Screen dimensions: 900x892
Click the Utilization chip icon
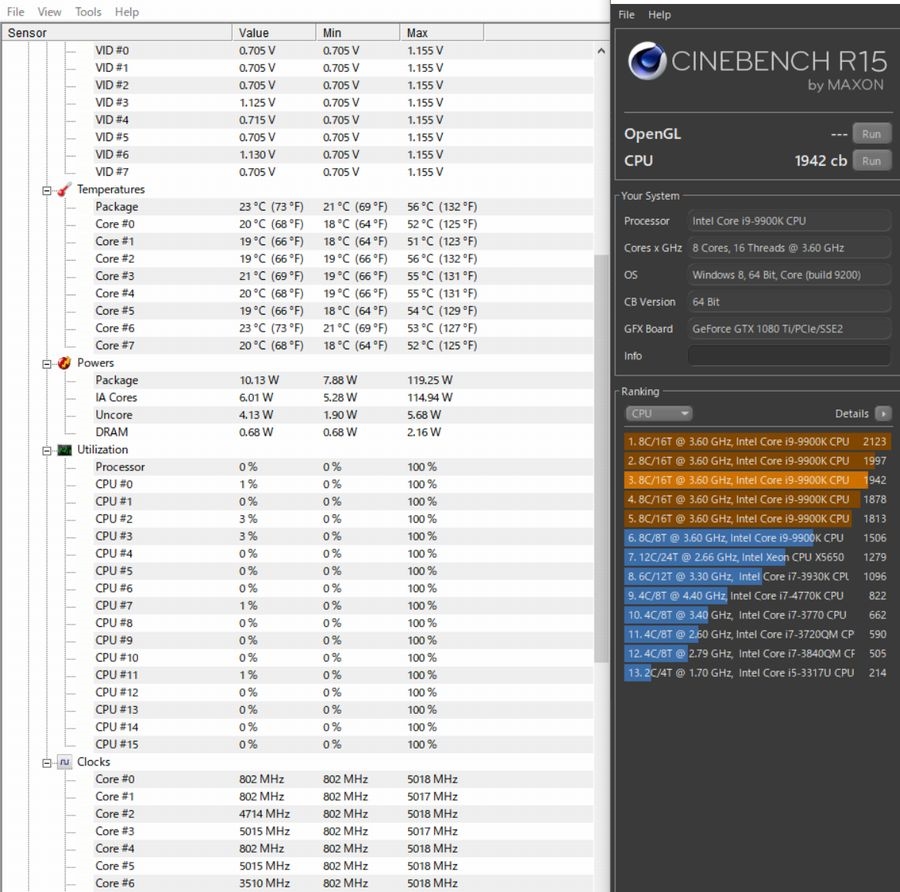click(64, 449)
